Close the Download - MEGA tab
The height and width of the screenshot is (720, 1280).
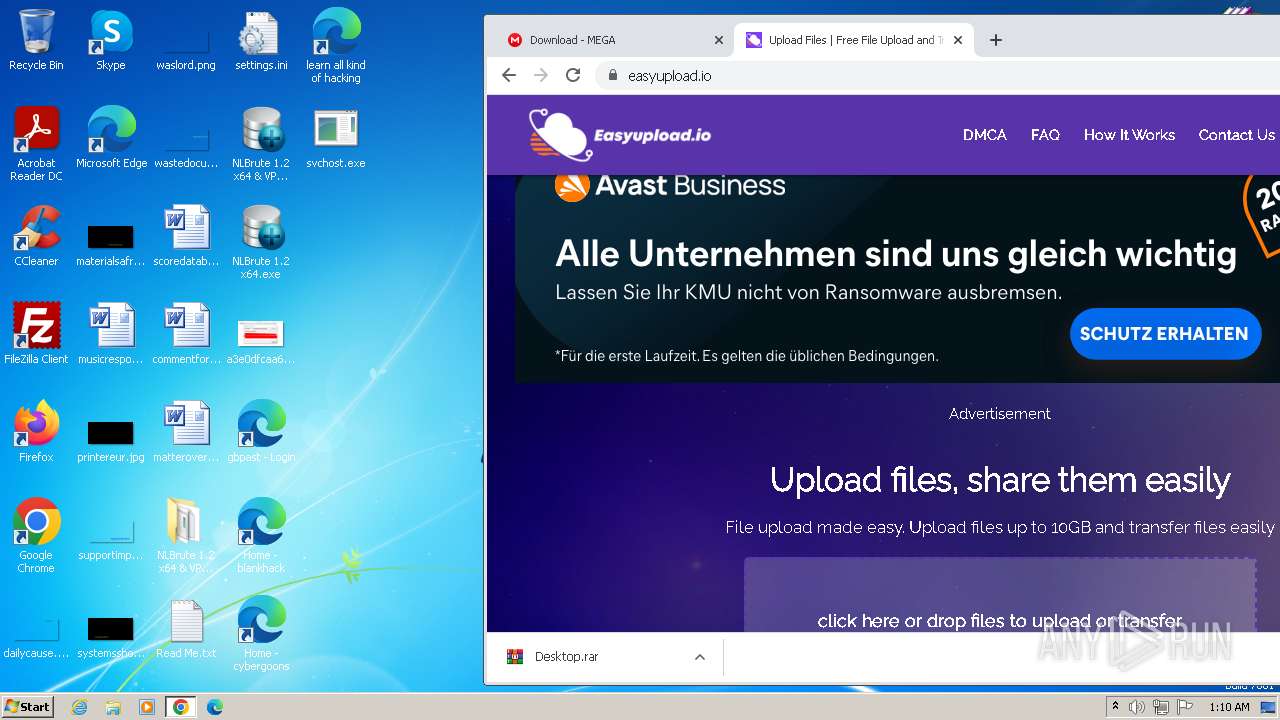click(x=718, y=40)
